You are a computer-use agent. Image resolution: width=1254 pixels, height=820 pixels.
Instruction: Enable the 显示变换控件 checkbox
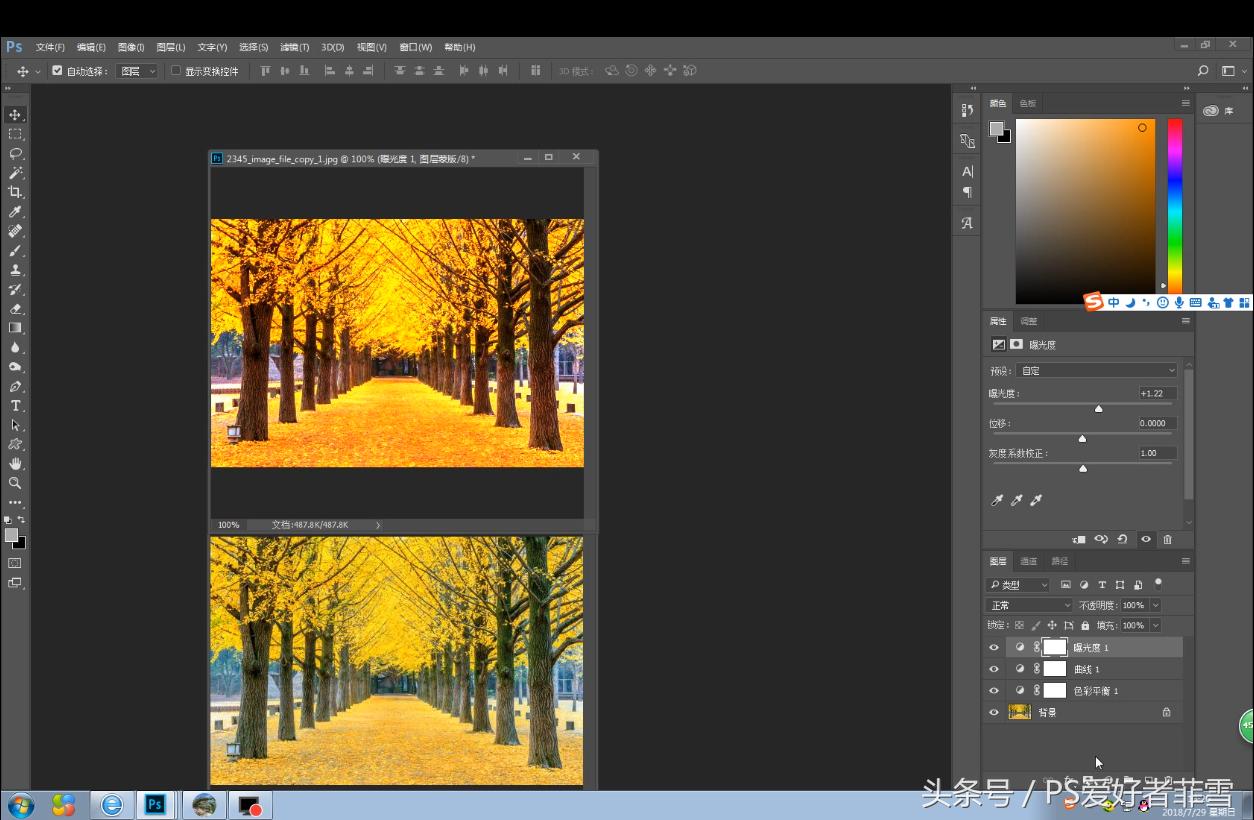(176, 71)
